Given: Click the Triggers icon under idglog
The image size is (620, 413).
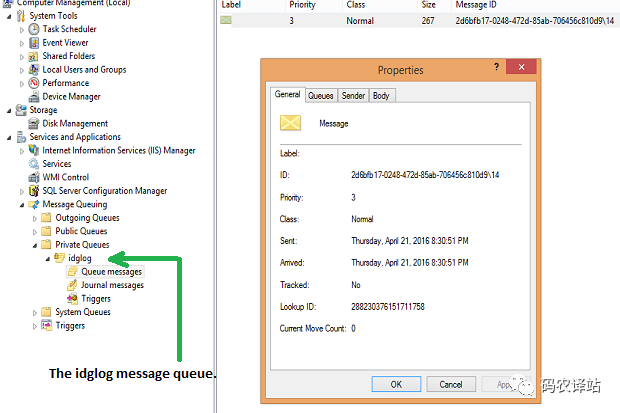Looking at the screenshot, I should point(72,298).
